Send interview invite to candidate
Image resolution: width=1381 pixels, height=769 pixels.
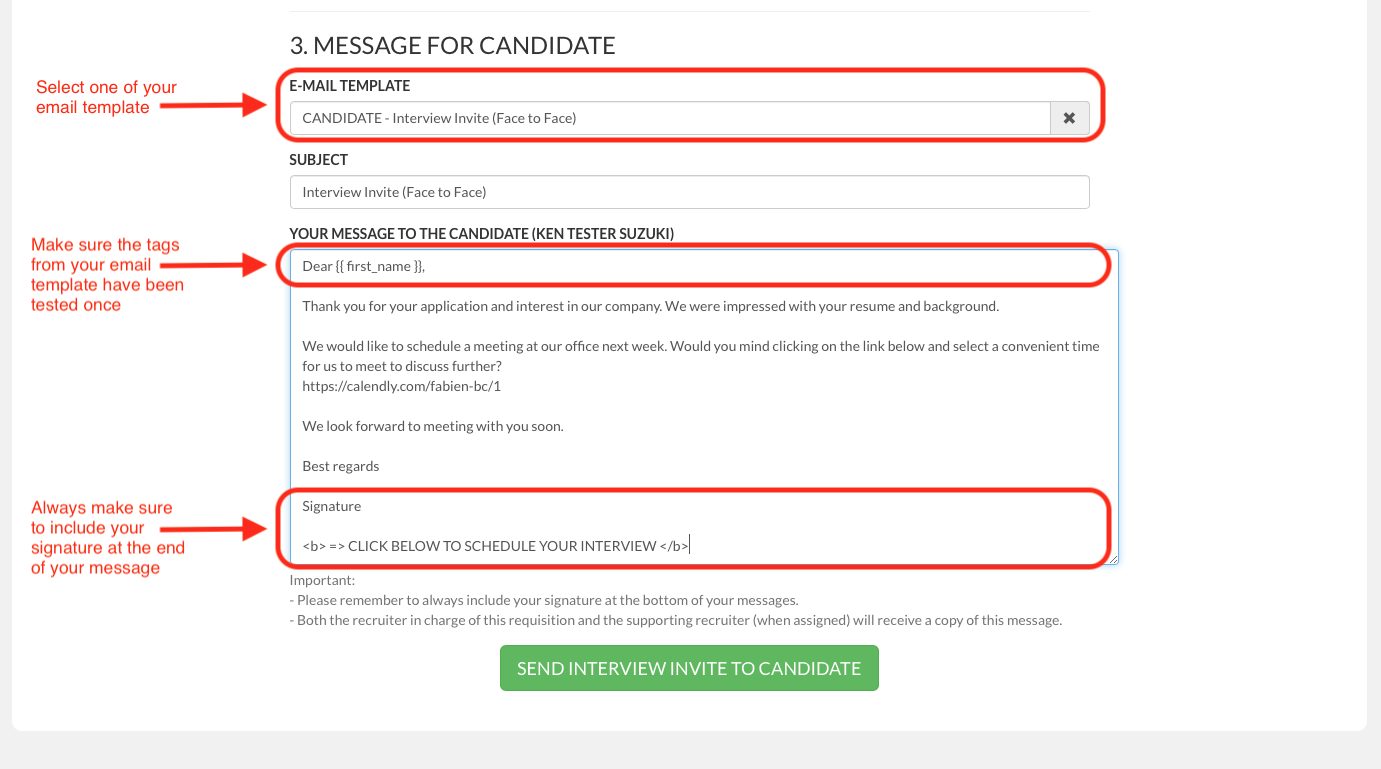(689, 668)
